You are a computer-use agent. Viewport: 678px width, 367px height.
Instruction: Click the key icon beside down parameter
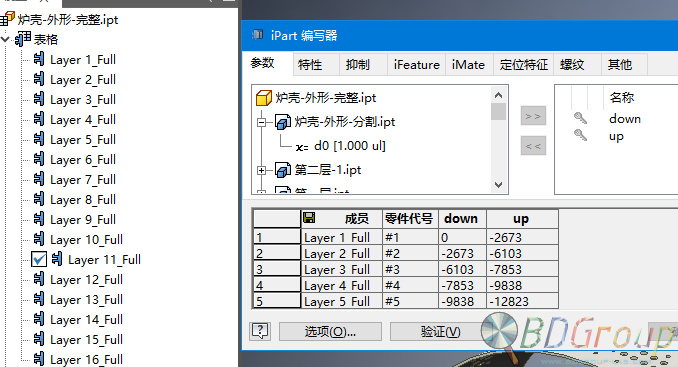580,118
